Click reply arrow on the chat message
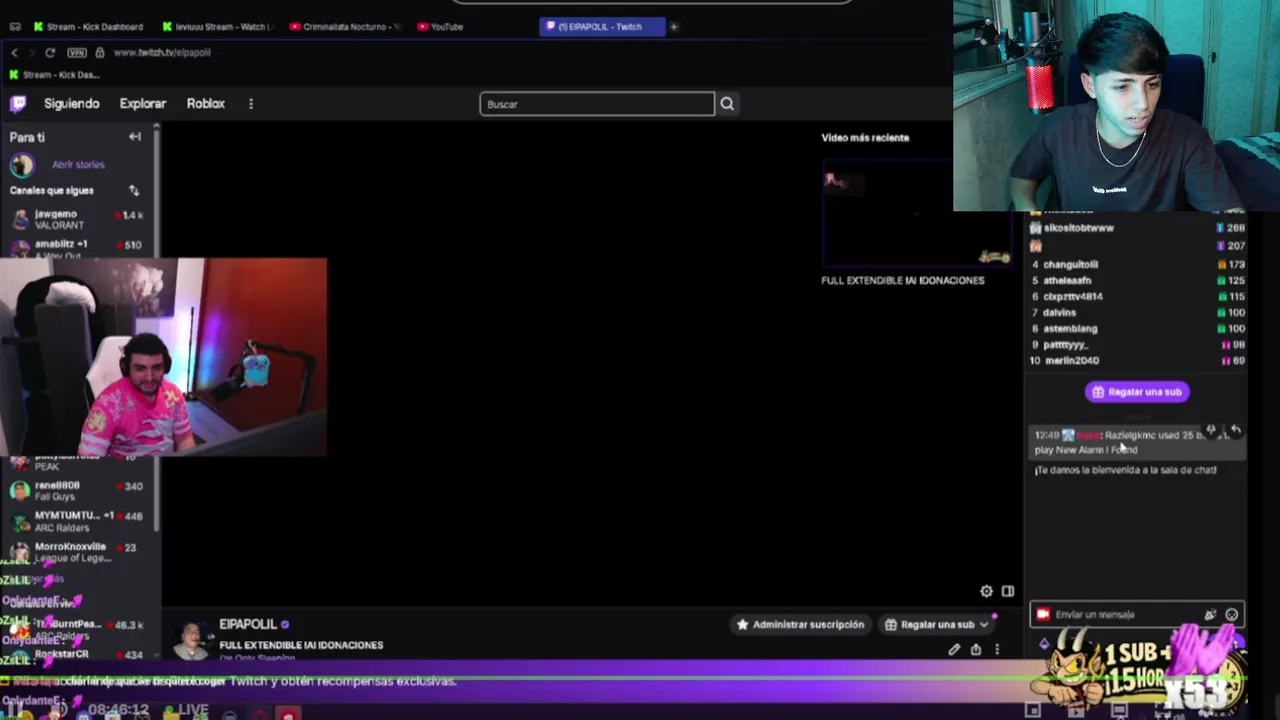The image size is (1280, 720). [x=1235, y=430]
